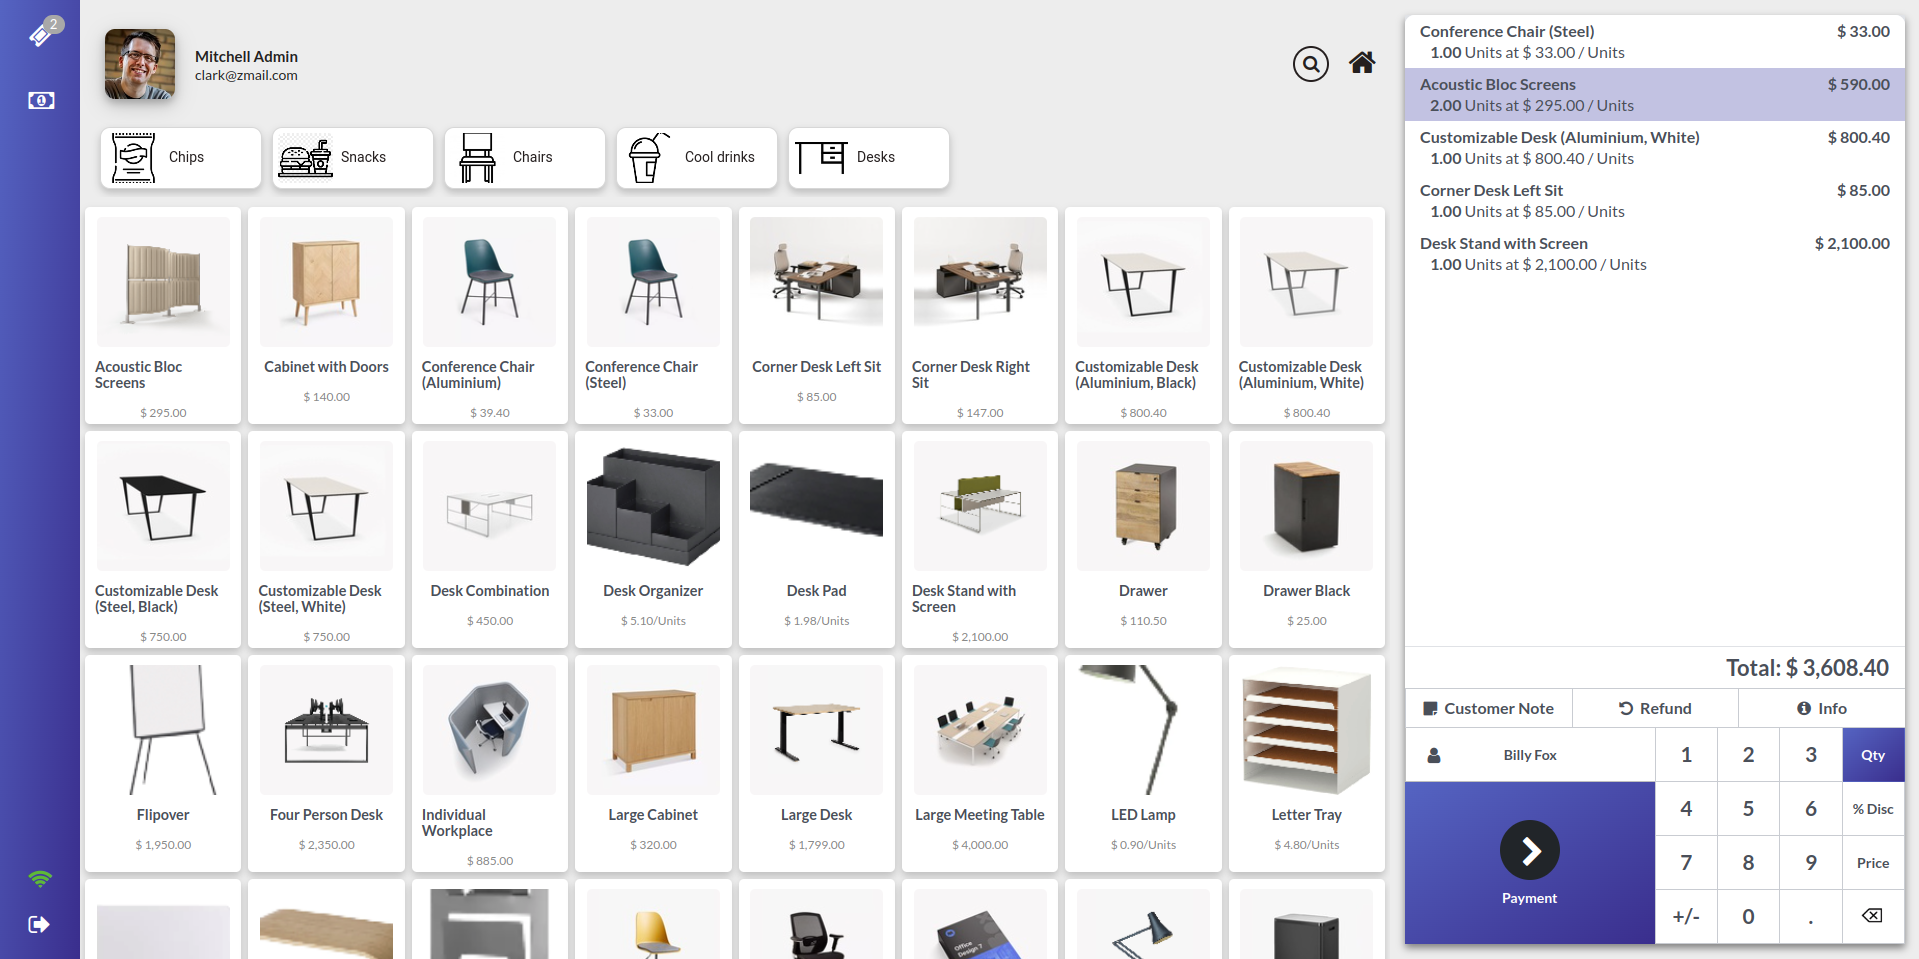This screenshot has height=959, width=1919.
Task: Add a Customer Note
Action: [1489, 708]
